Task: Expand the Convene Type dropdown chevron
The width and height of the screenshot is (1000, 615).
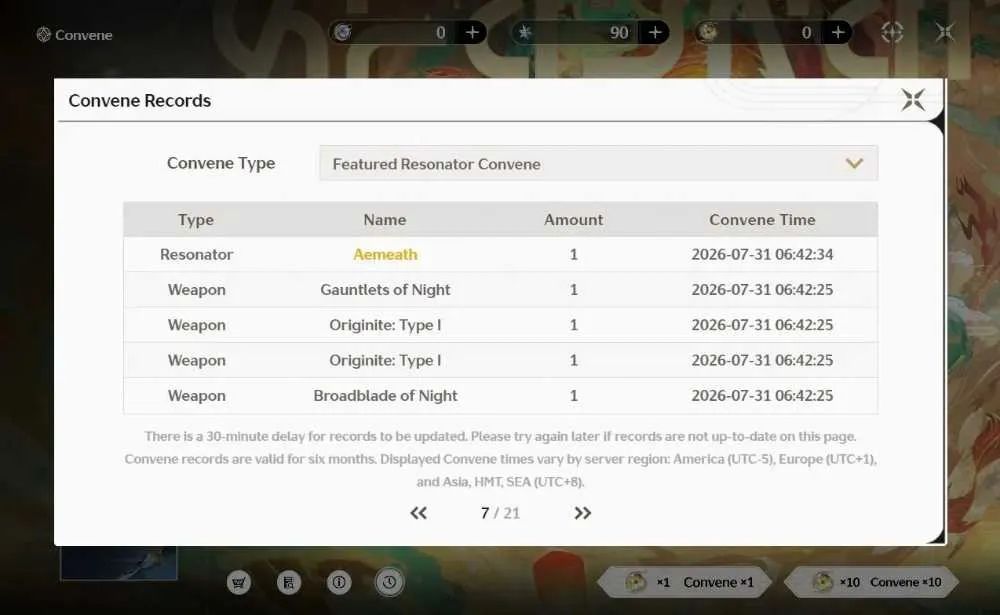Action: tap(854, 163)
